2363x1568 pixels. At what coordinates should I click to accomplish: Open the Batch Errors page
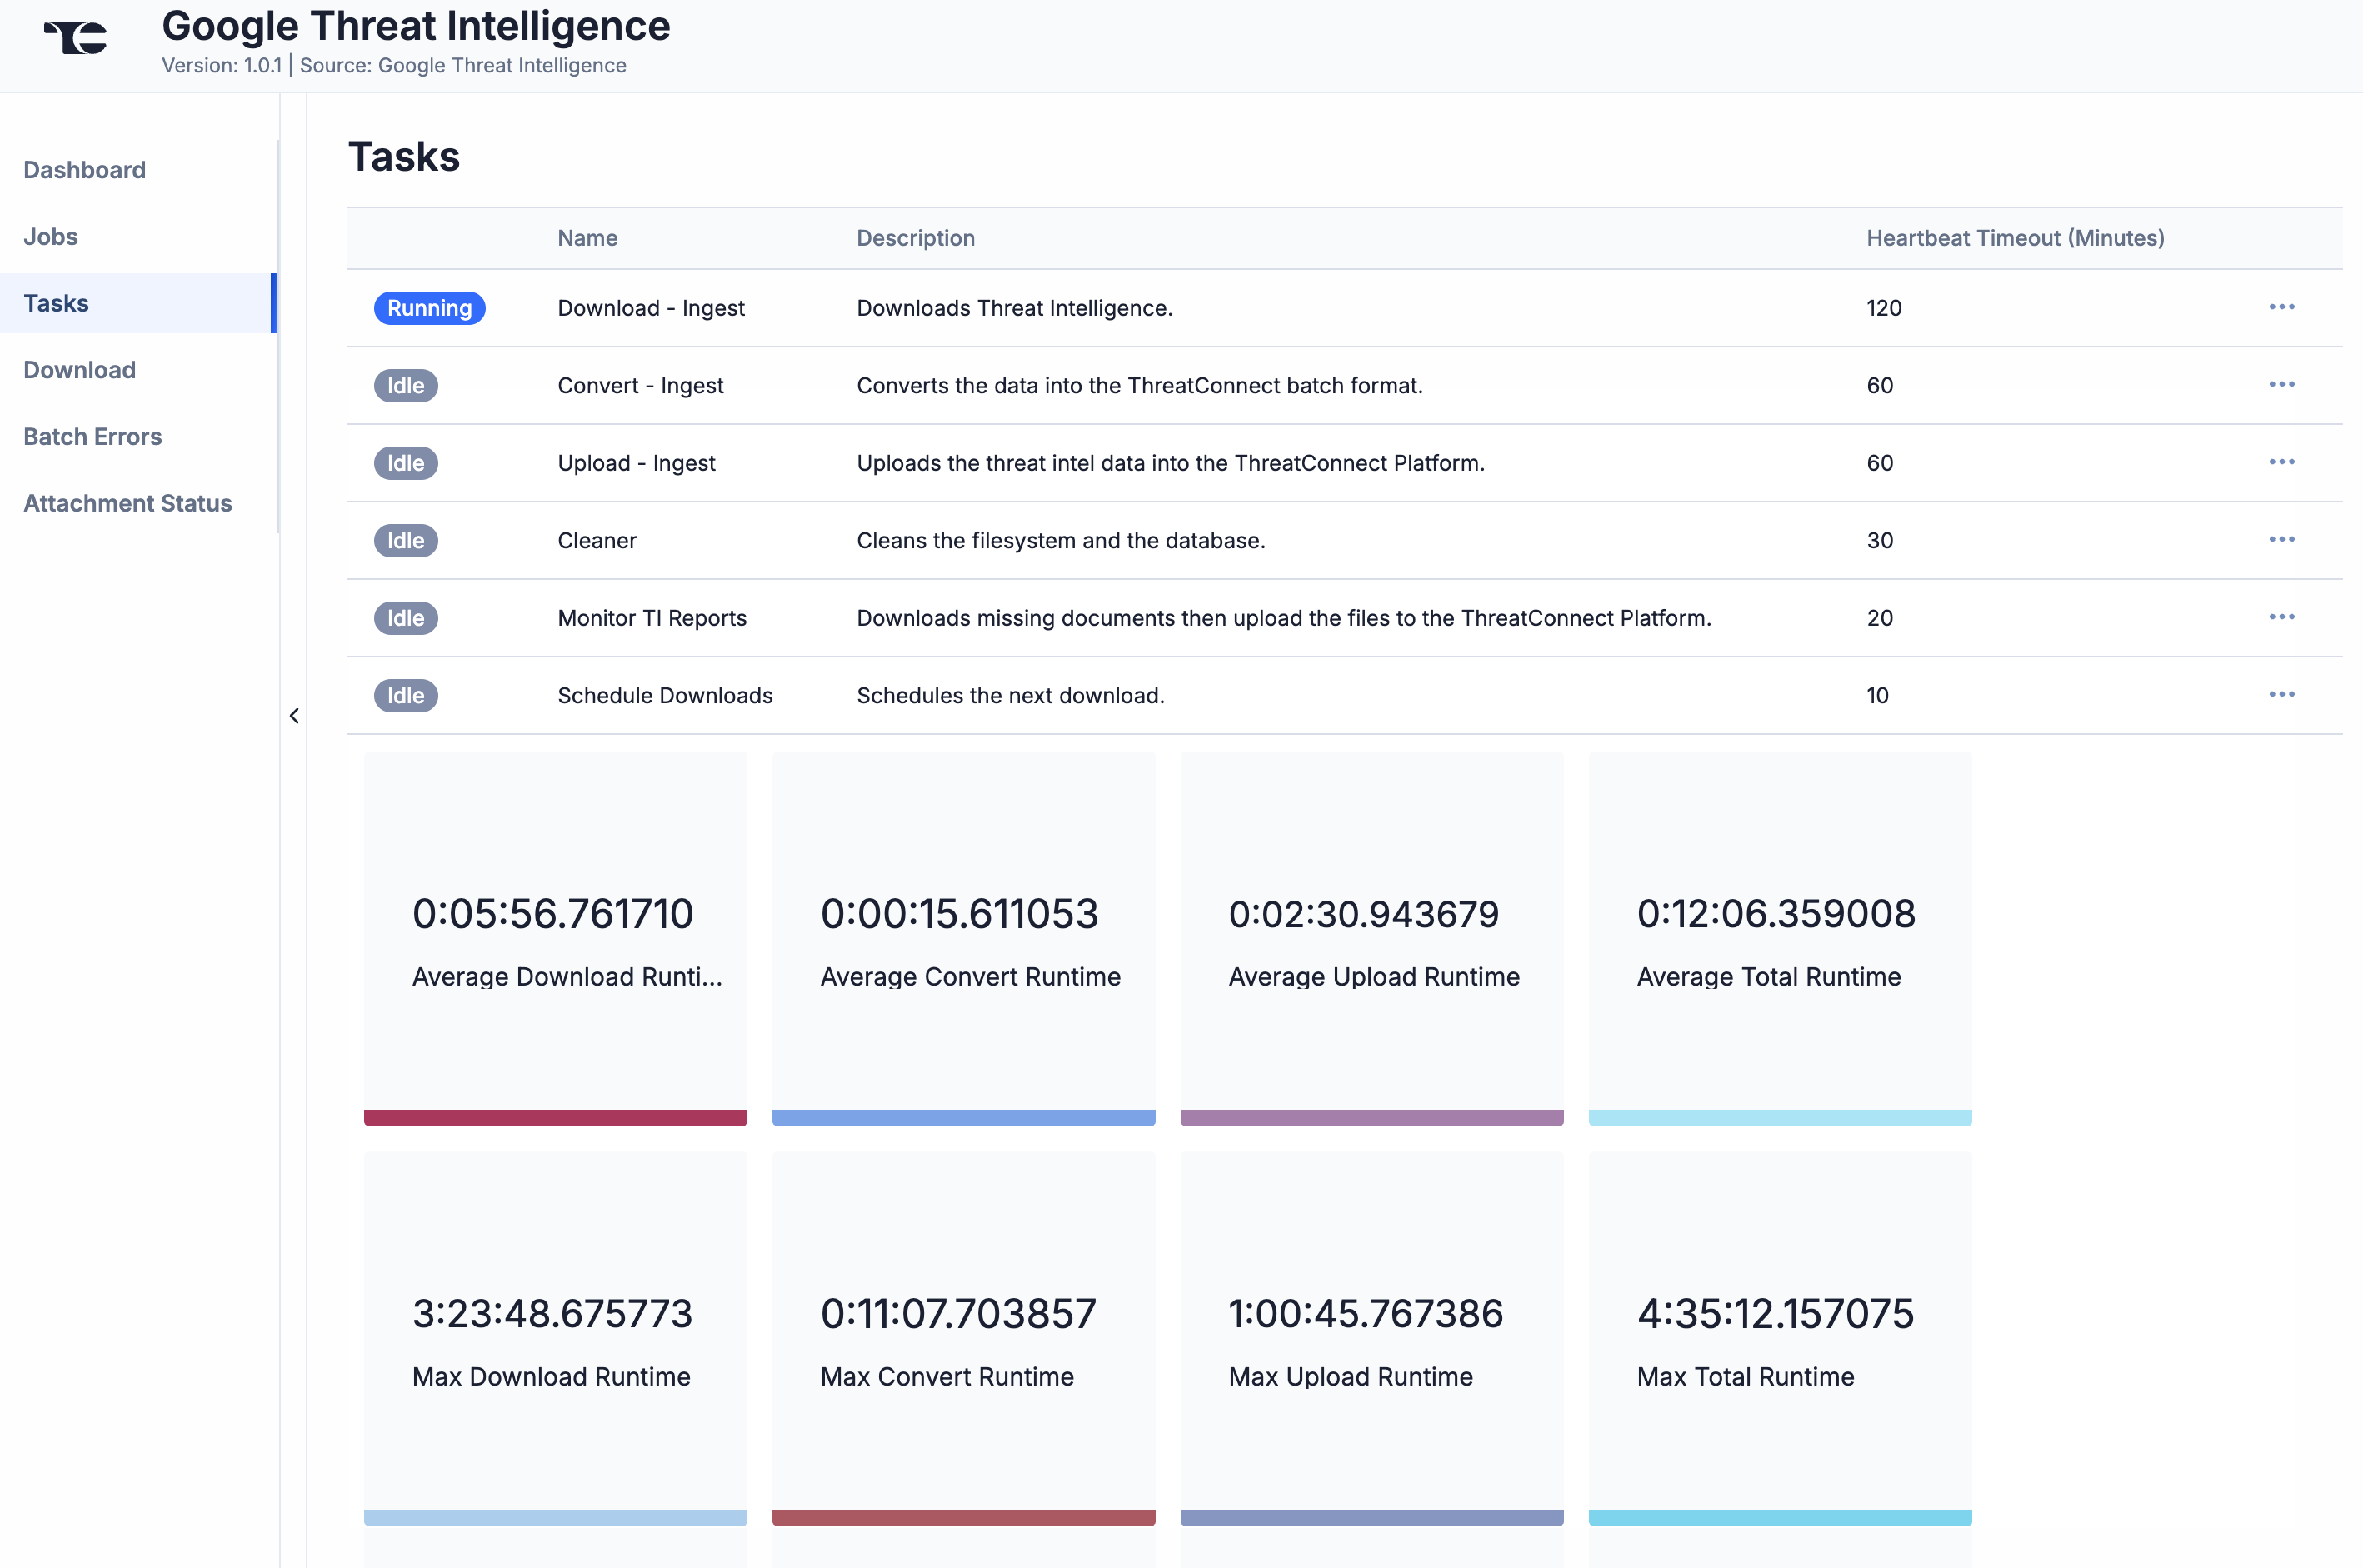[92, 436]
